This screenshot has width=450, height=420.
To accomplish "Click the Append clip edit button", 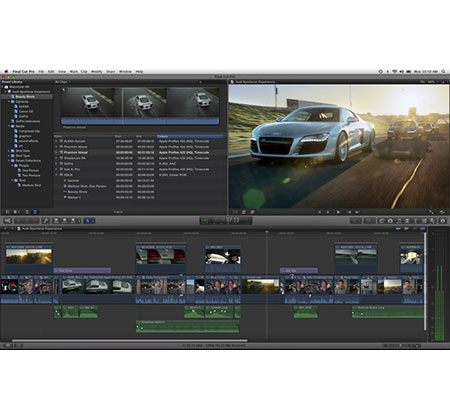I will click(x=73, y=221).
